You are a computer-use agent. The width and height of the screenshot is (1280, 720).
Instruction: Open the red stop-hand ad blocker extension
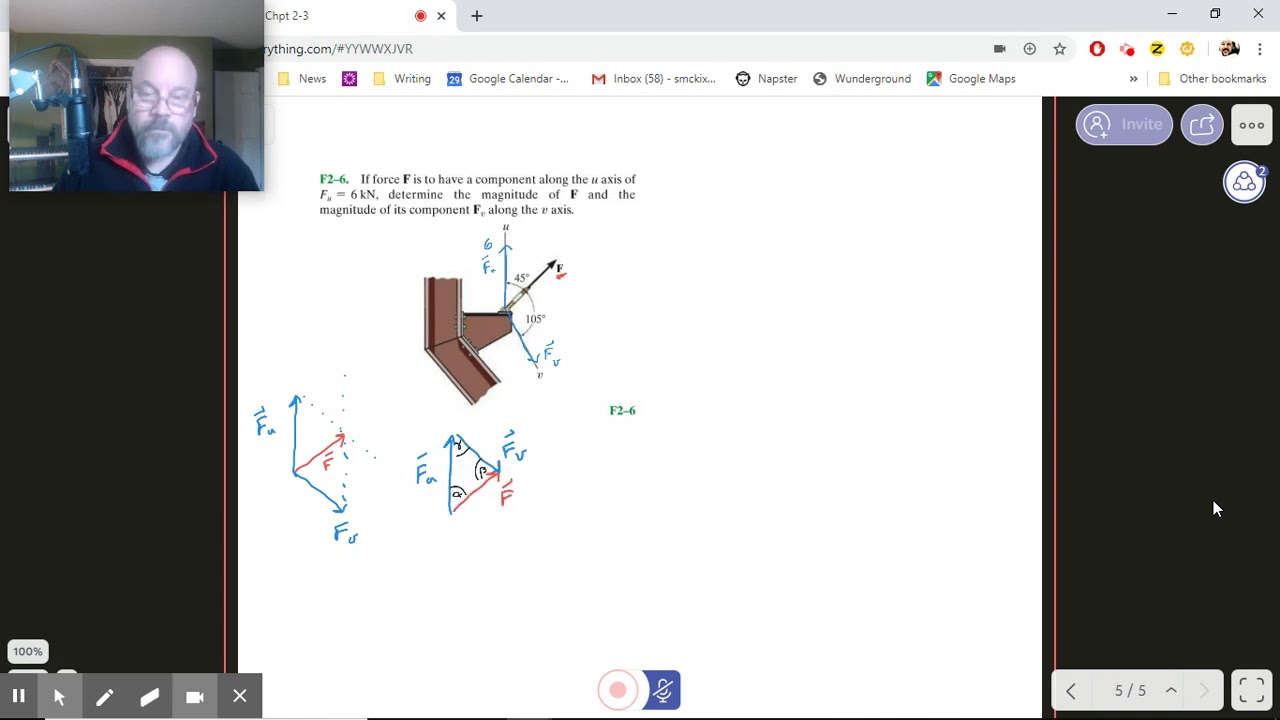coord(1097,49)
